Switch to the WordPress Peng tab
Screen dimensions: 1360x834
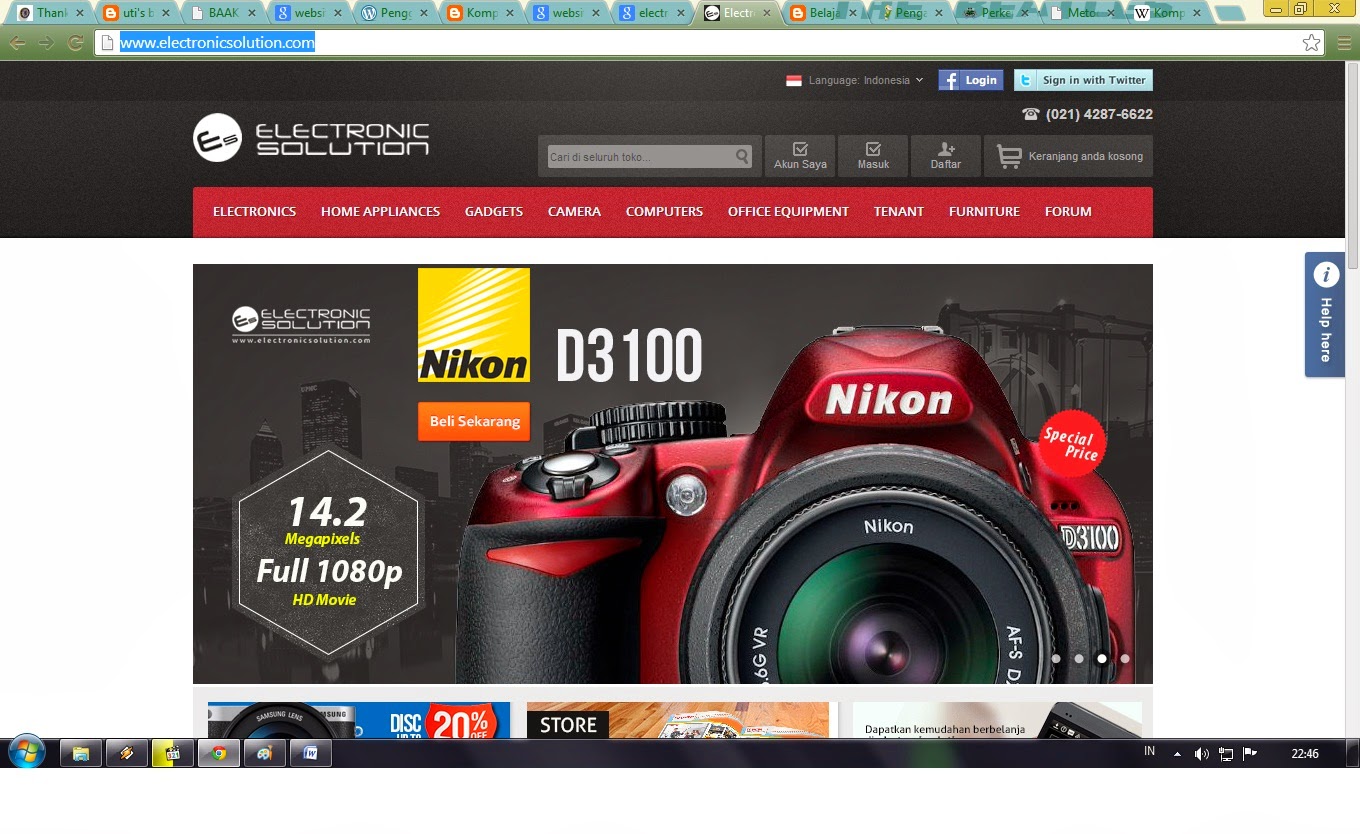click(393, 13)
